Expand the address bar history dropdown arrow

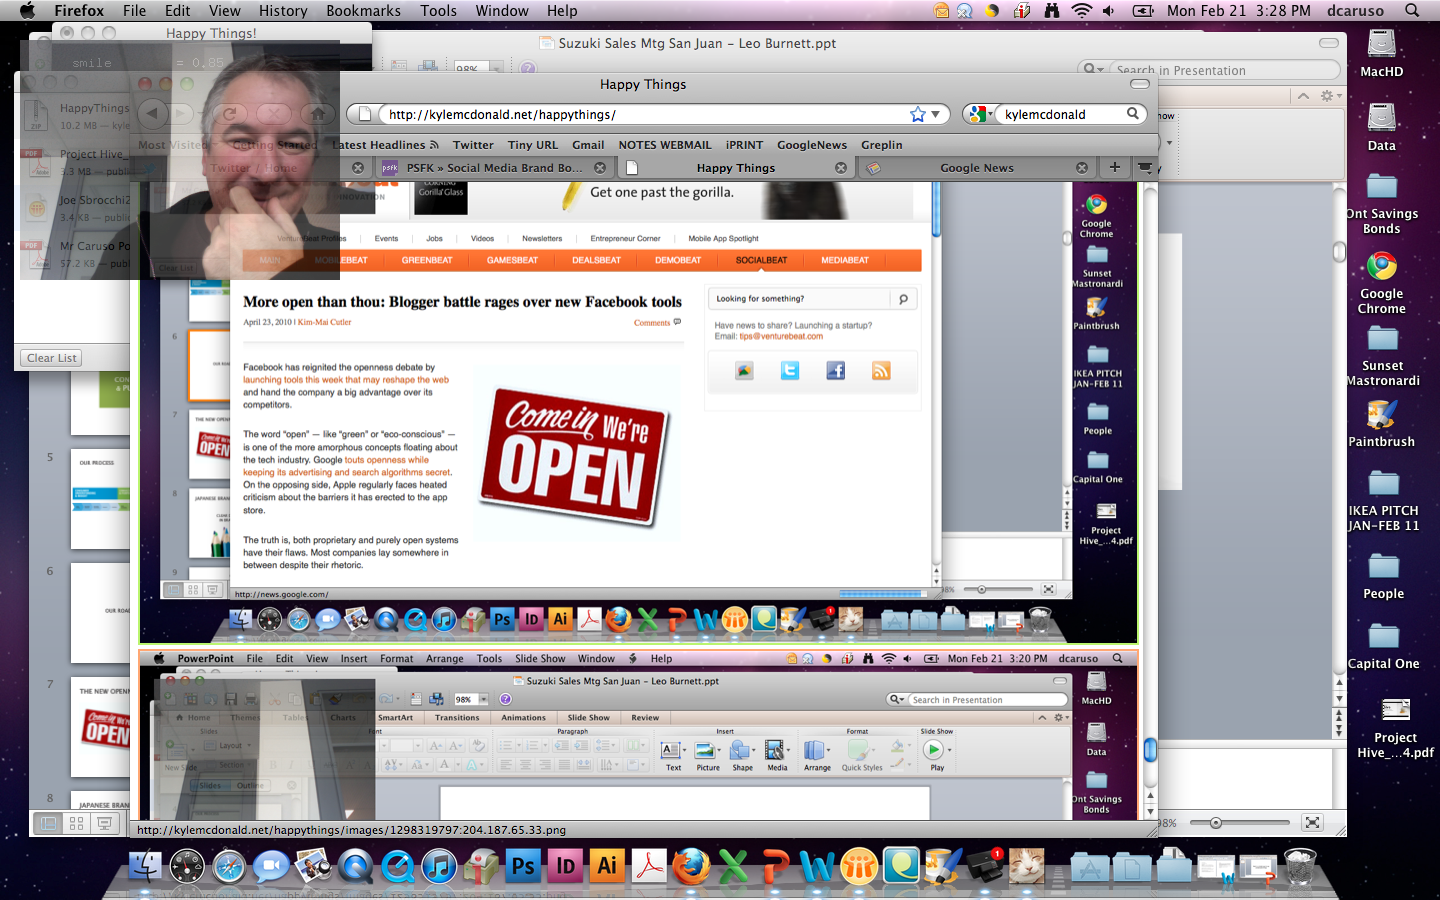(x=936, y=114)
